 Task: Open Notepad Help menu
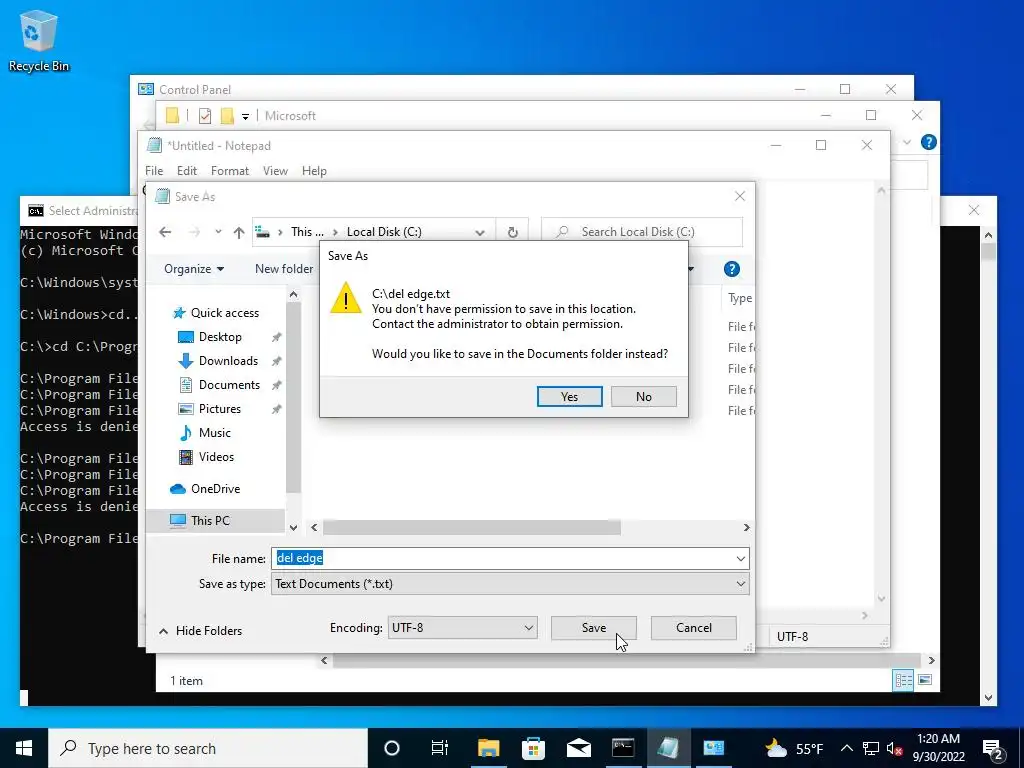coord(314,171)
